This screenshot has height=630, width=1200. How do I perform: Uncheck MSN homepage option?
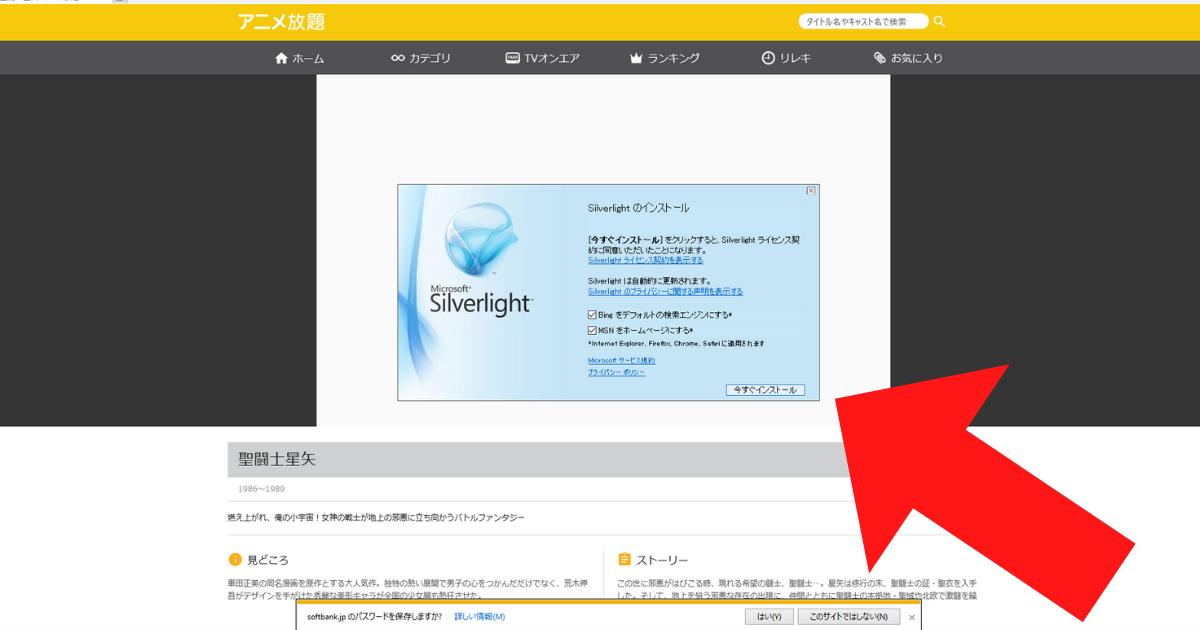592,329
